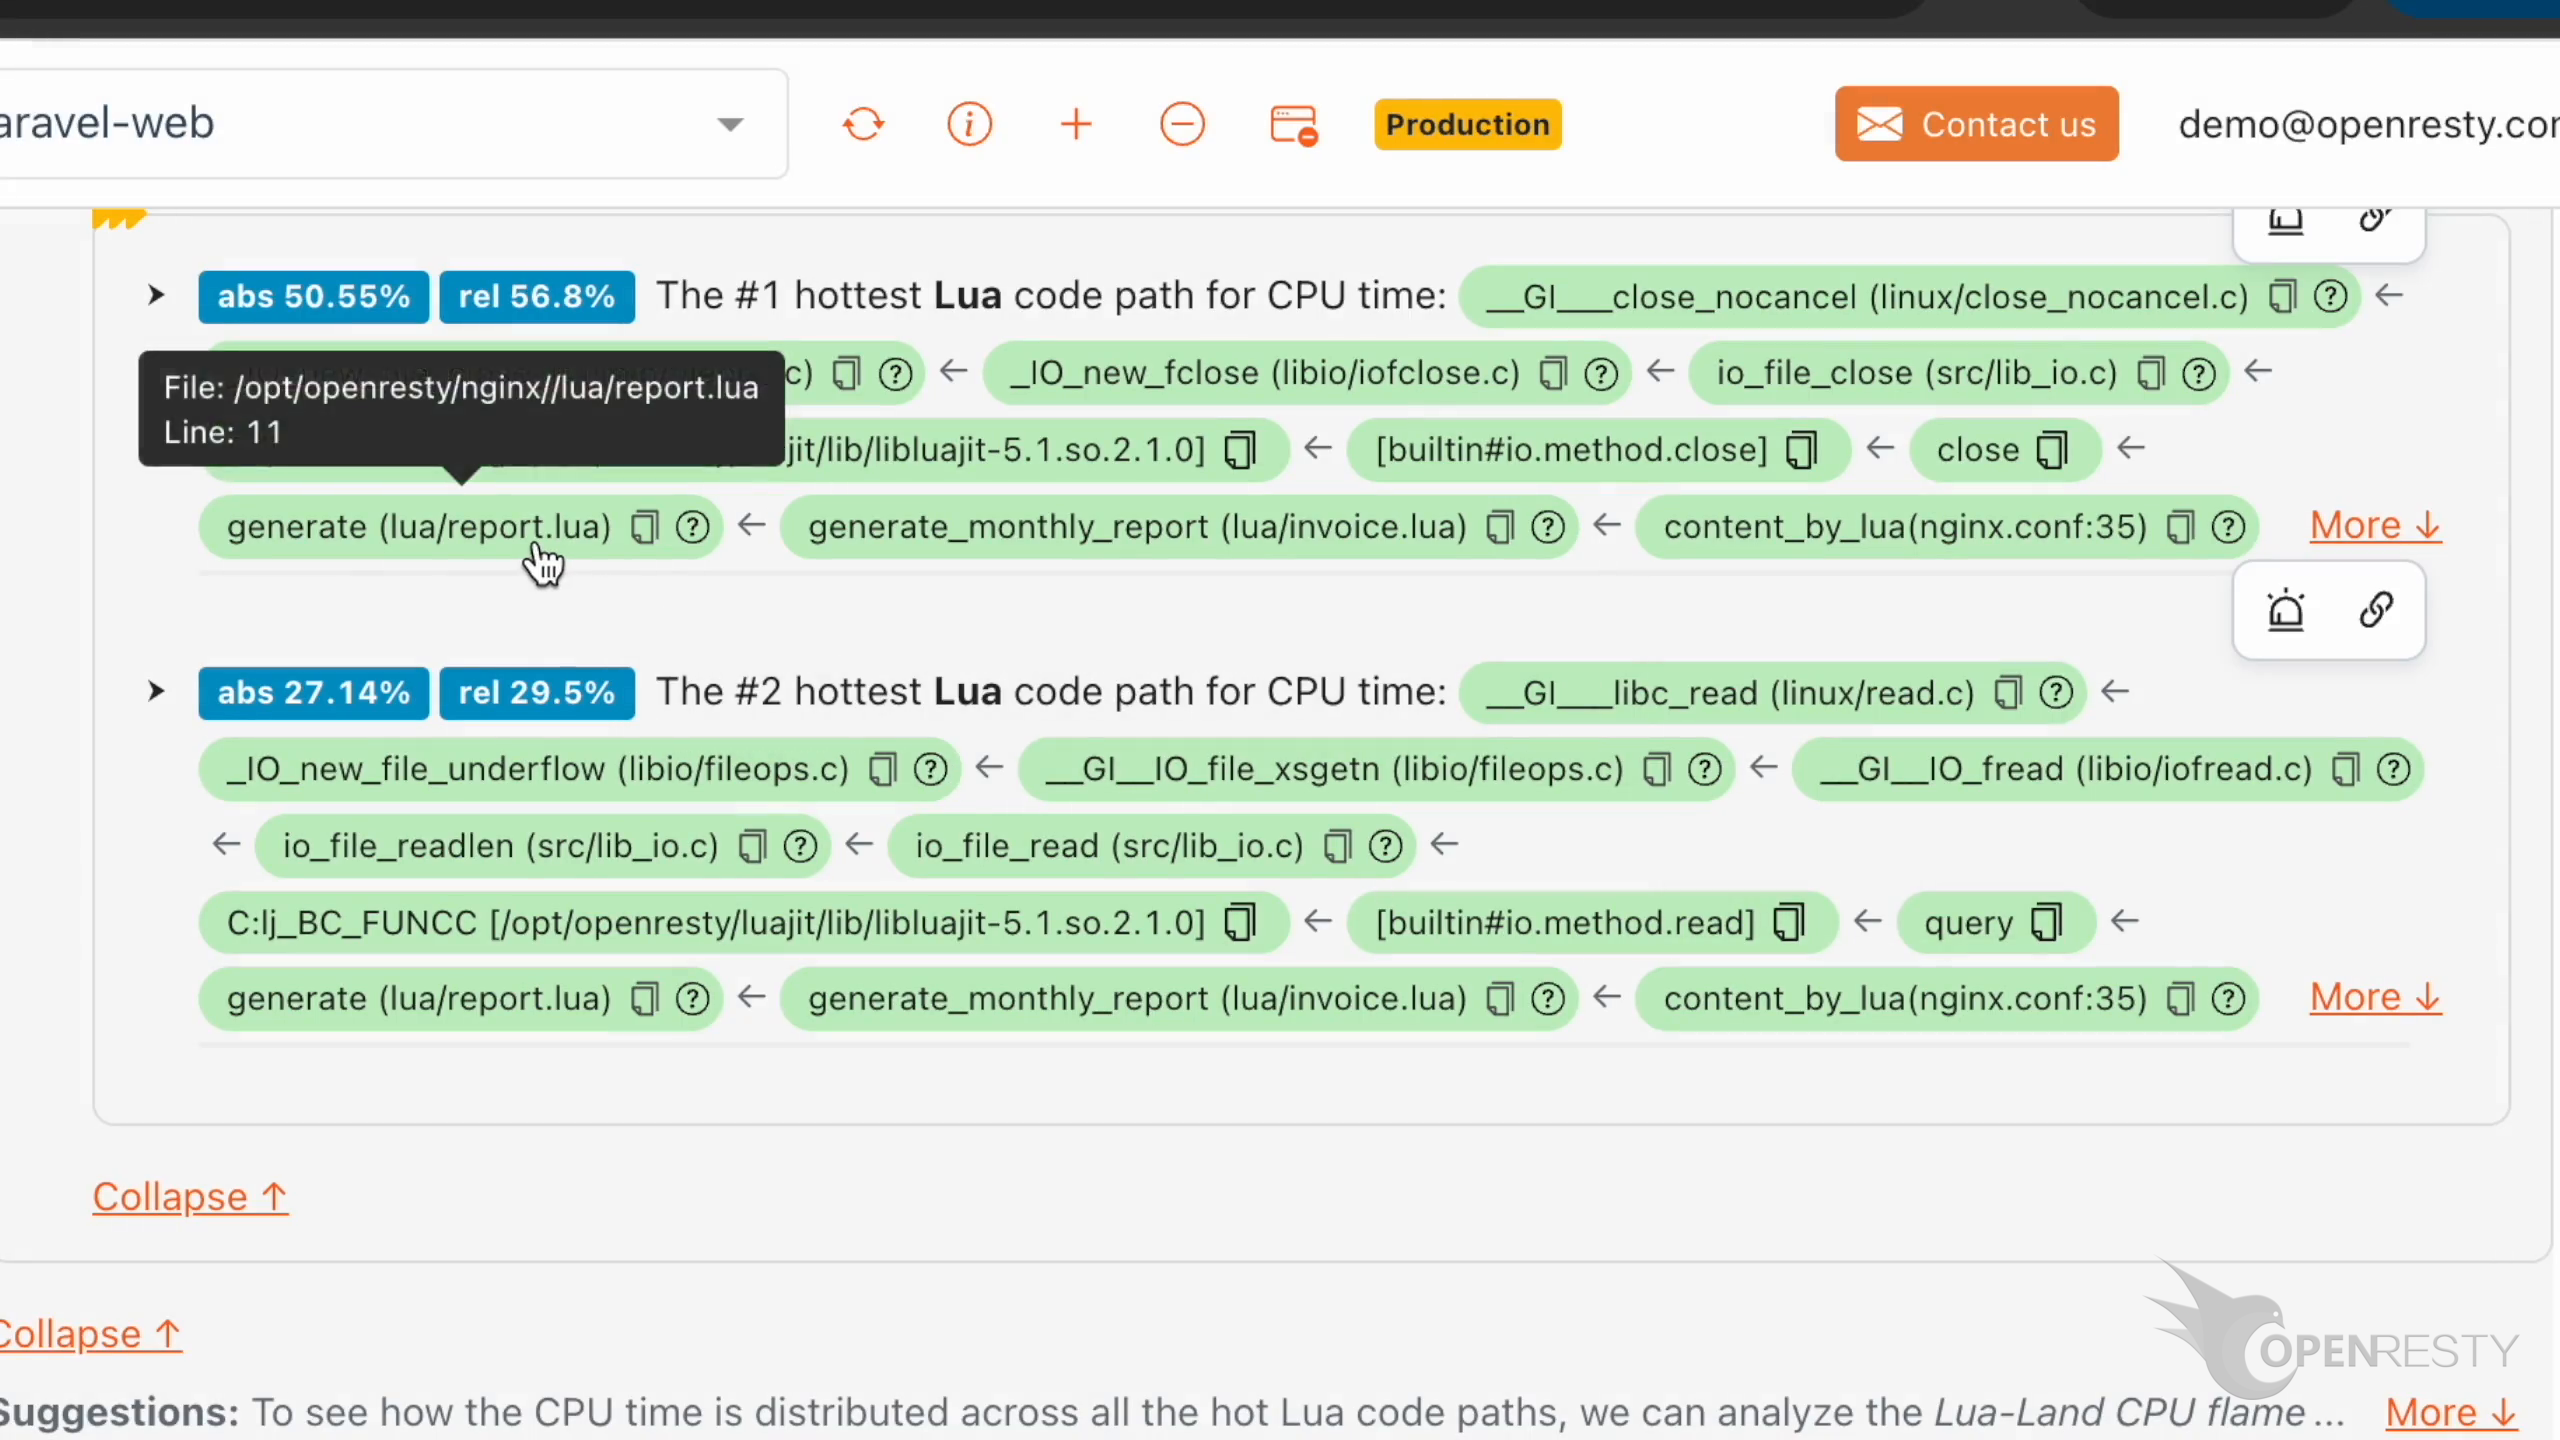Click the alarm bell icon above #2 path
This screenshot has width=2560, height=1440.
click(2286, 610)
